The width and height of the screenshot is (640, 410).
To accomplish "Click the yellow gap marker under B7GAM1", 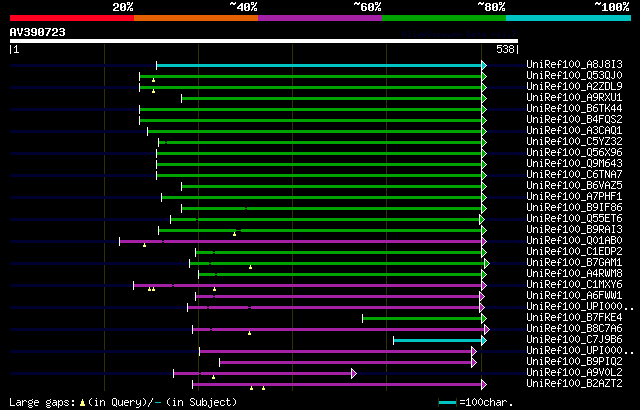I will click(x=251, y=267).
